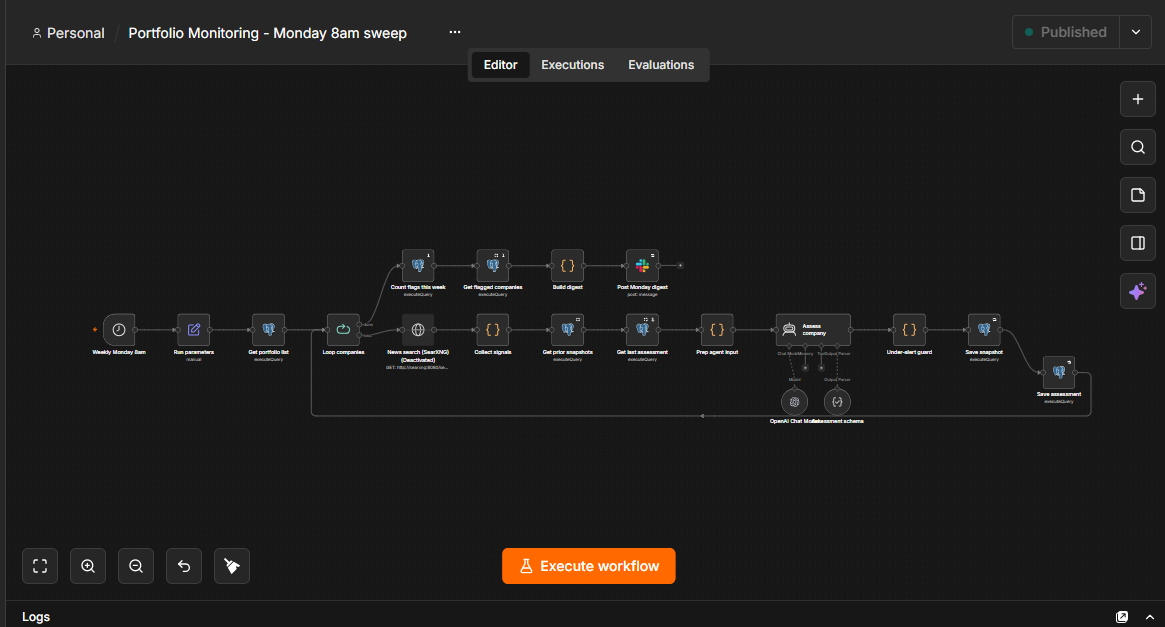Select the Loop companies node
The height and width of the screenshot is (627, 1165).
(343, 330)
